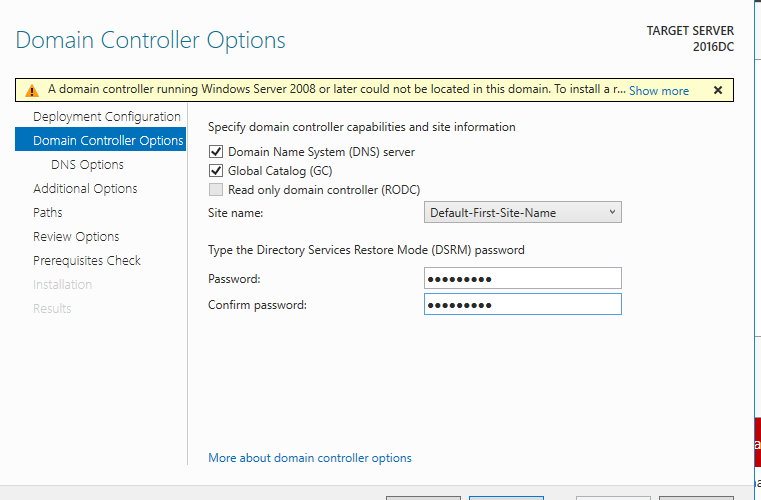Go to Prerequisites Check step
Screen dimensions: 761x500
[87, 261]
